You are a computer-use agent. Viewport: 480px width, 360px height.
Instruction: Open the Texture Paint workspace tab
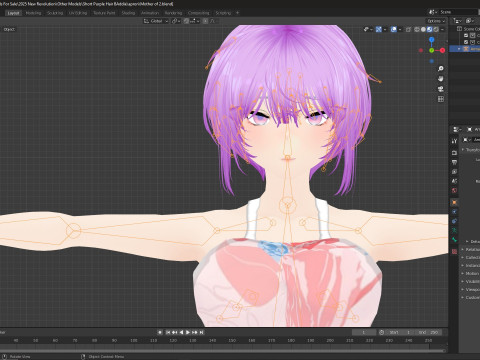click(104, 13)
